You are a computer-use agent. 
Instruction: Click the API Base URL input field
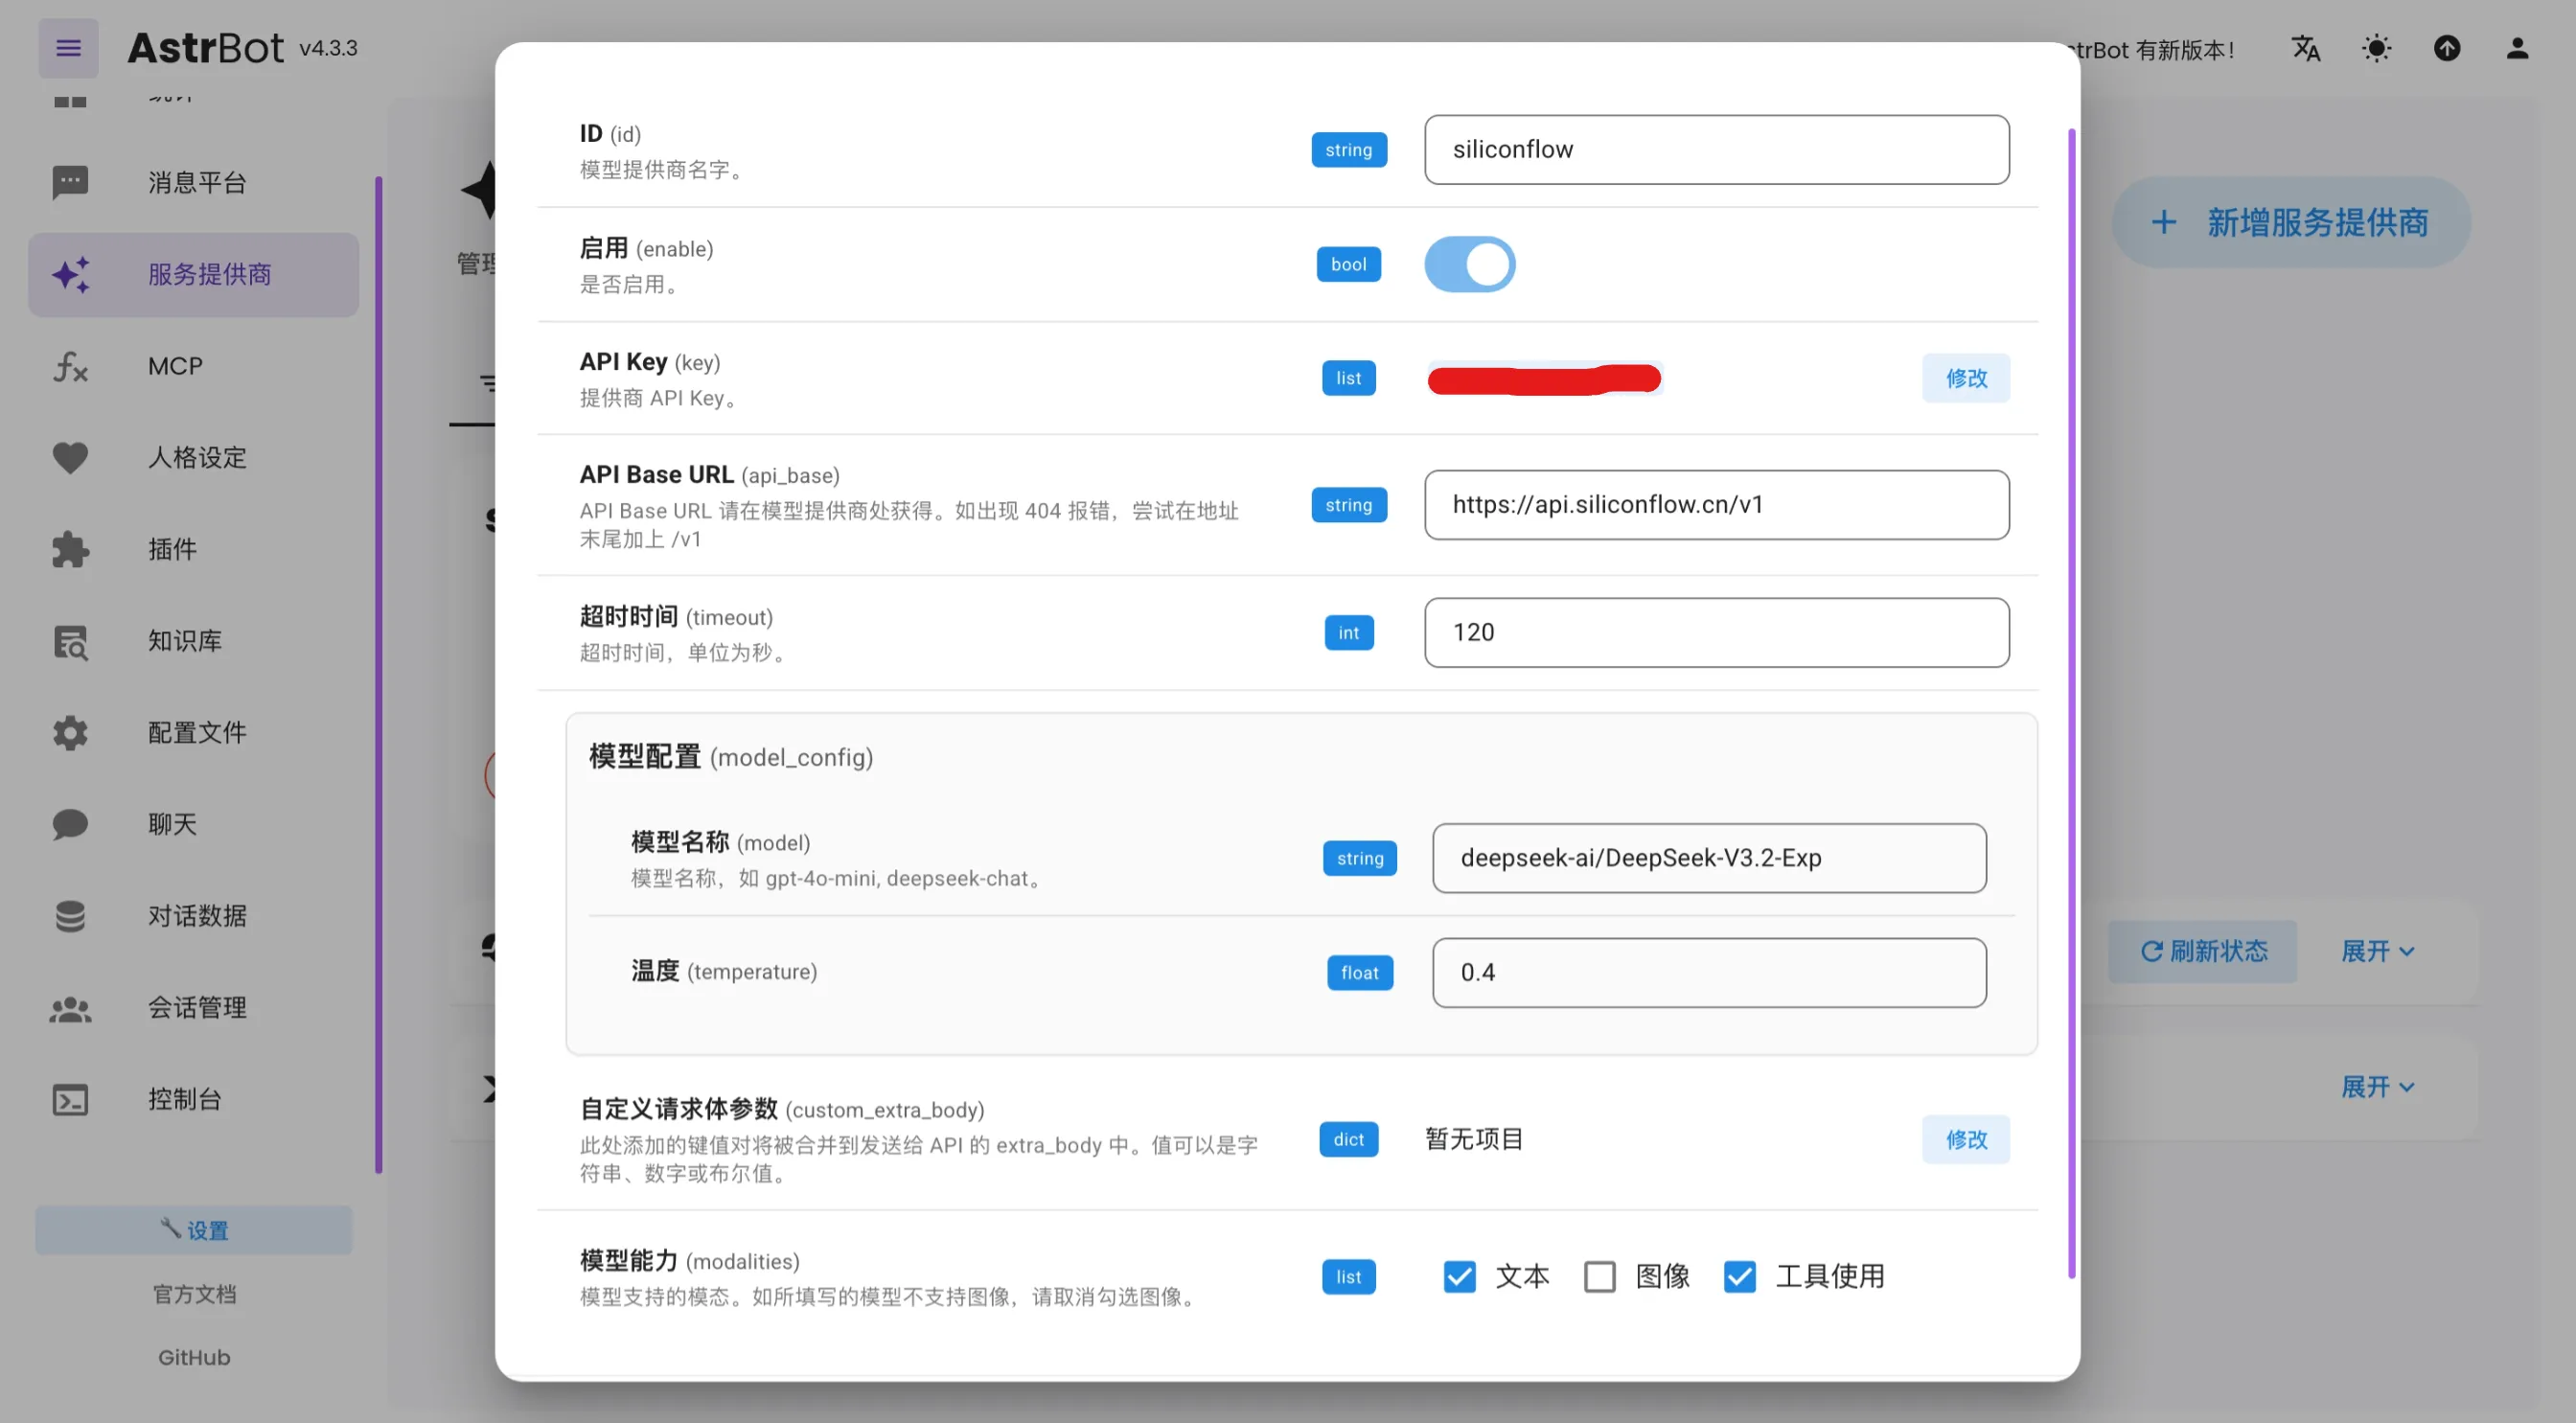[1716, 505]
